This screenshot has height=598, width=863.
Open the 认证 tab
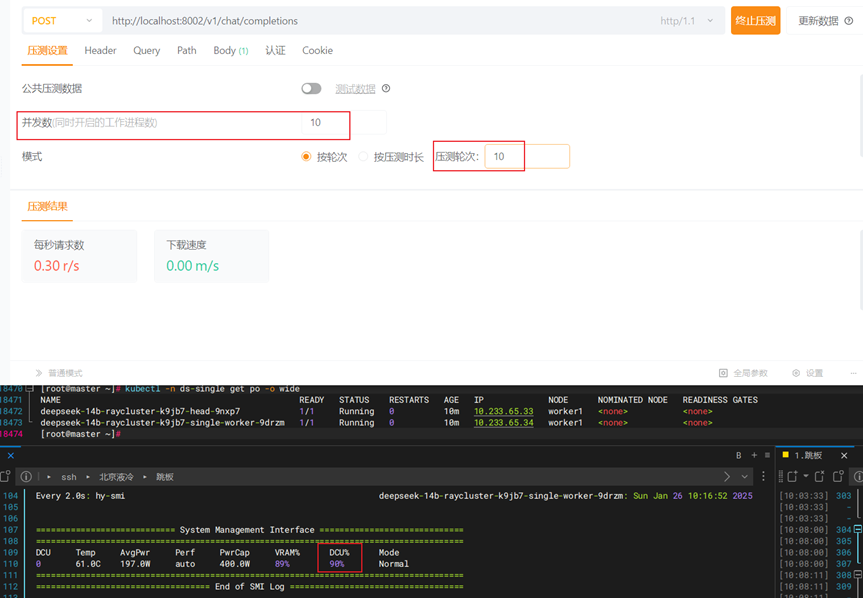[x=275, y=51]
